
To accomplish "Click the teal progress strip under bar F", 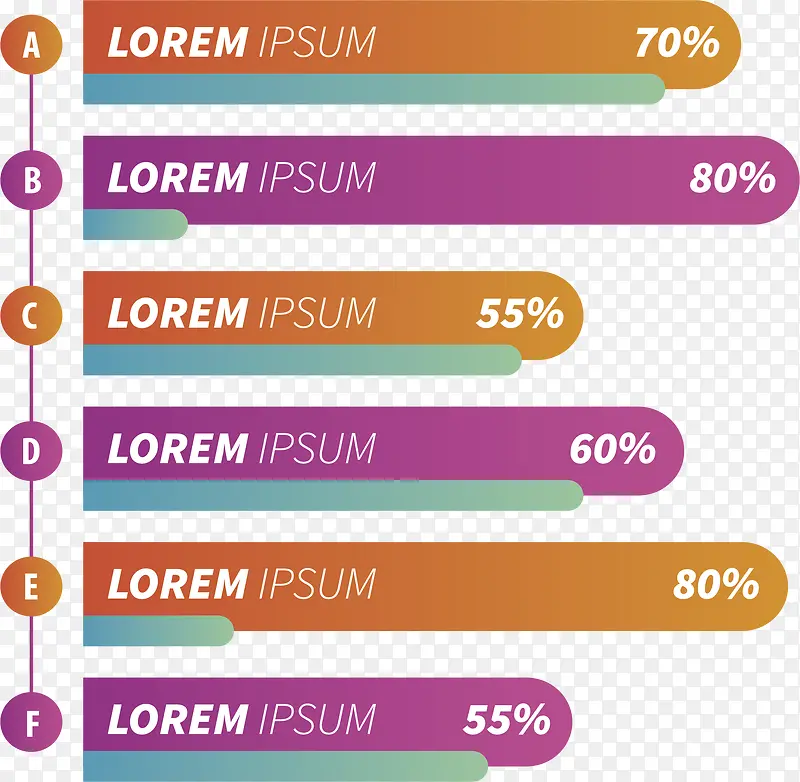I will [286, 766].
